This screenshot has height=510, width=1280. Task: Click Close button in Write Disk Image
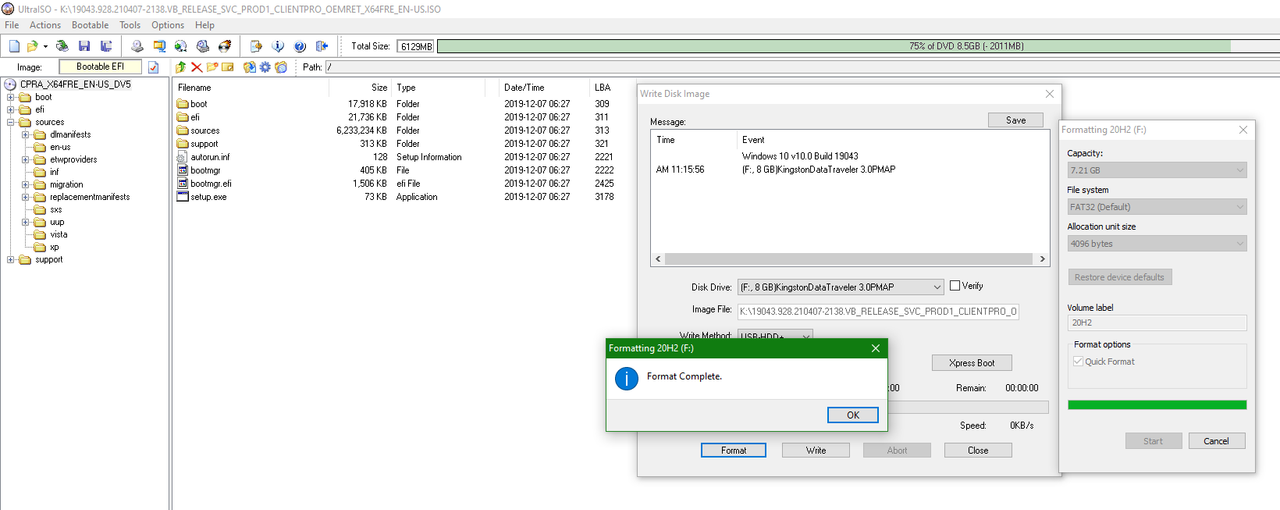[978, 450]
